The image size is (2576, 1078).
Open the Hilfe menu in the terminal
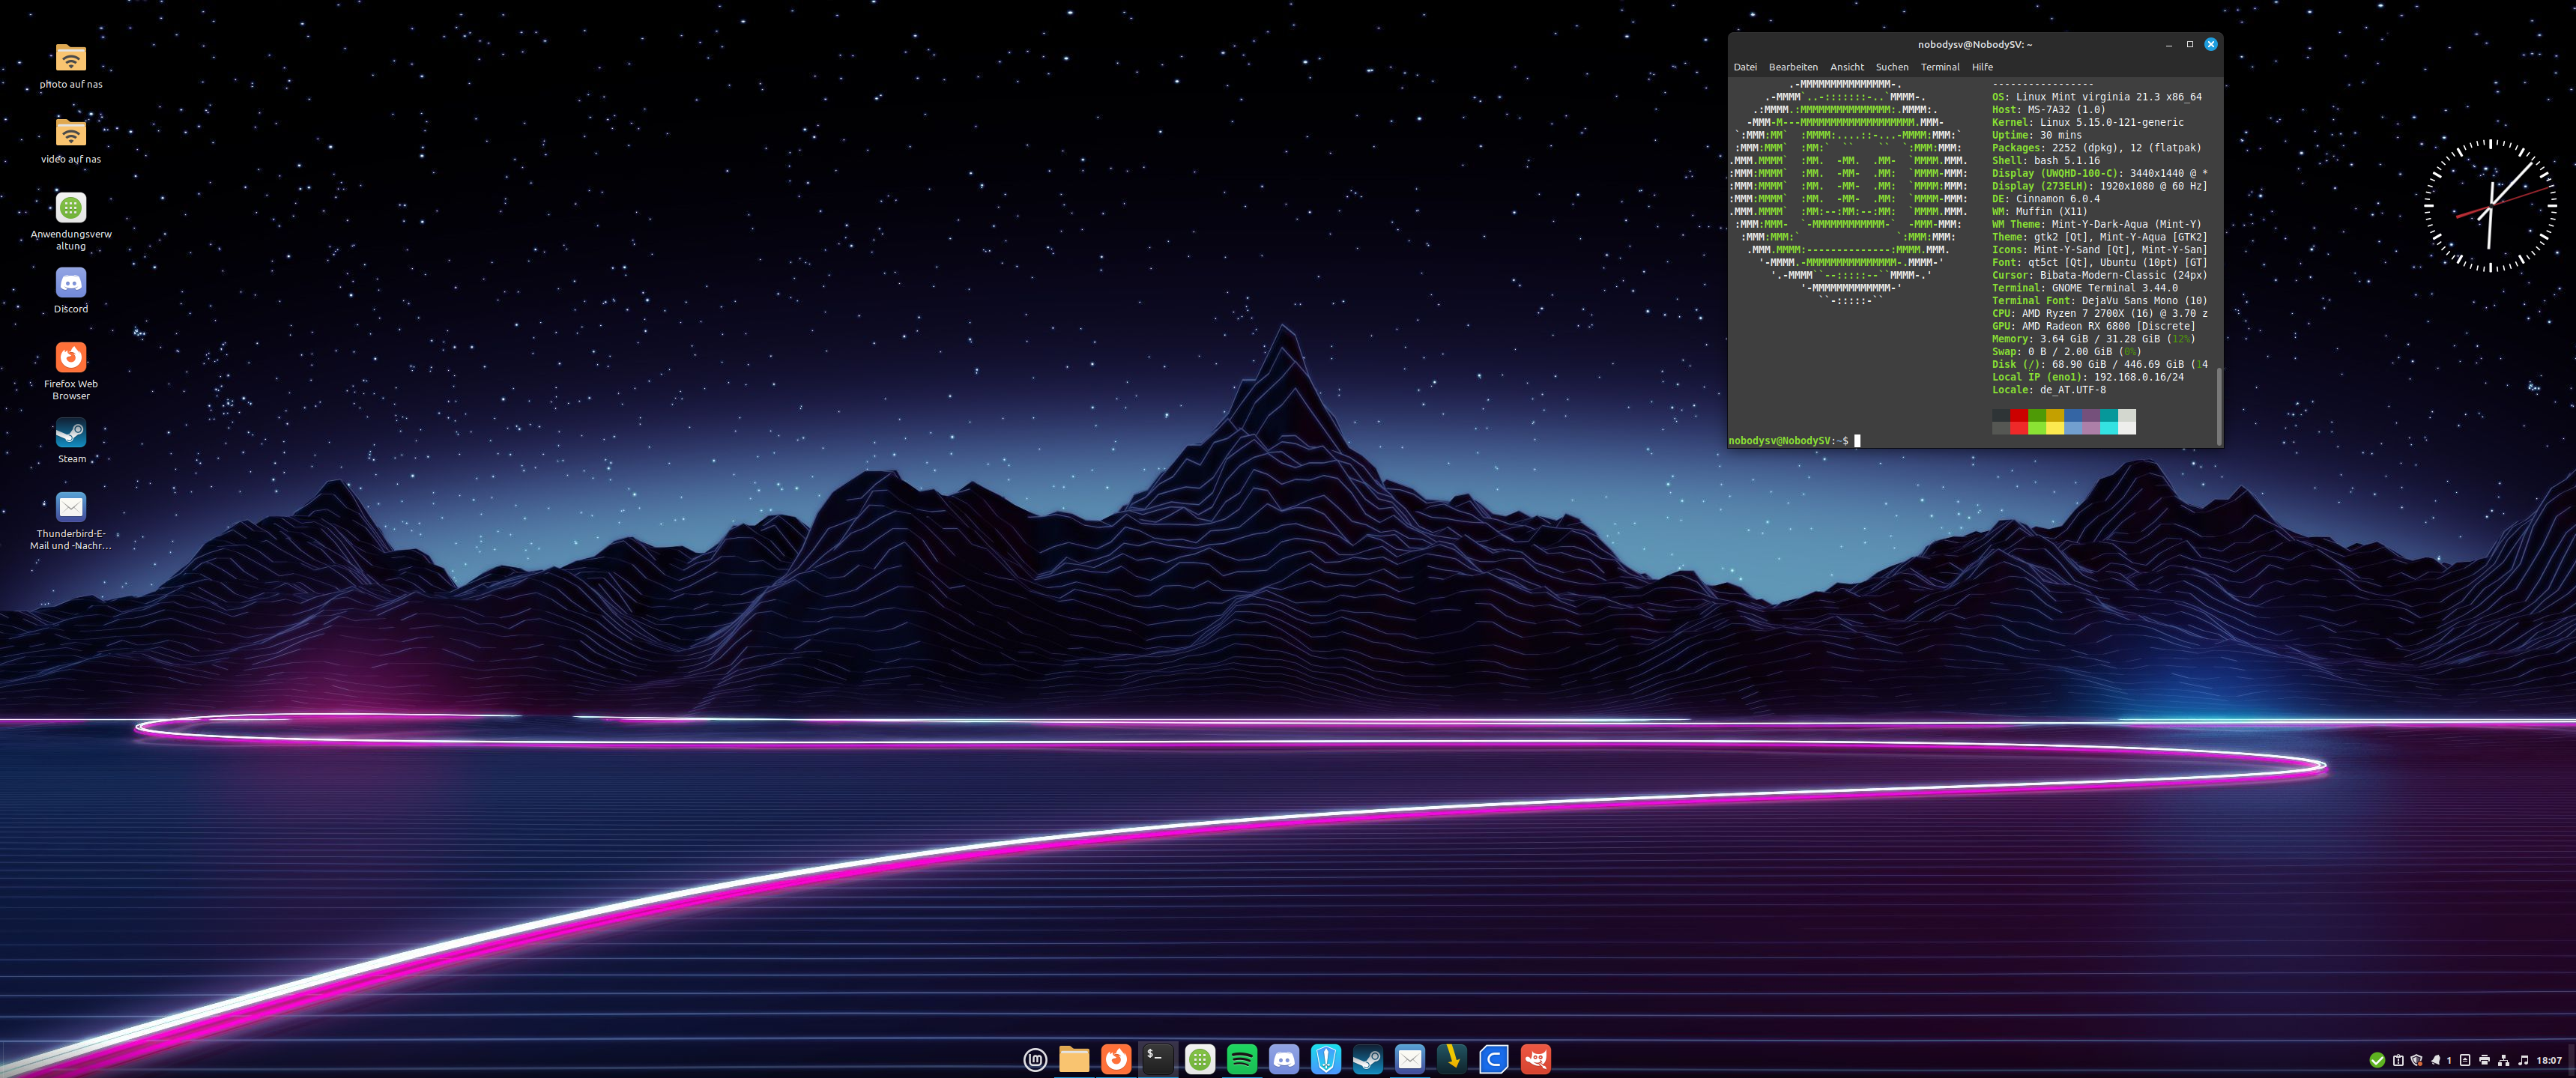click(x=1982, y=67)
